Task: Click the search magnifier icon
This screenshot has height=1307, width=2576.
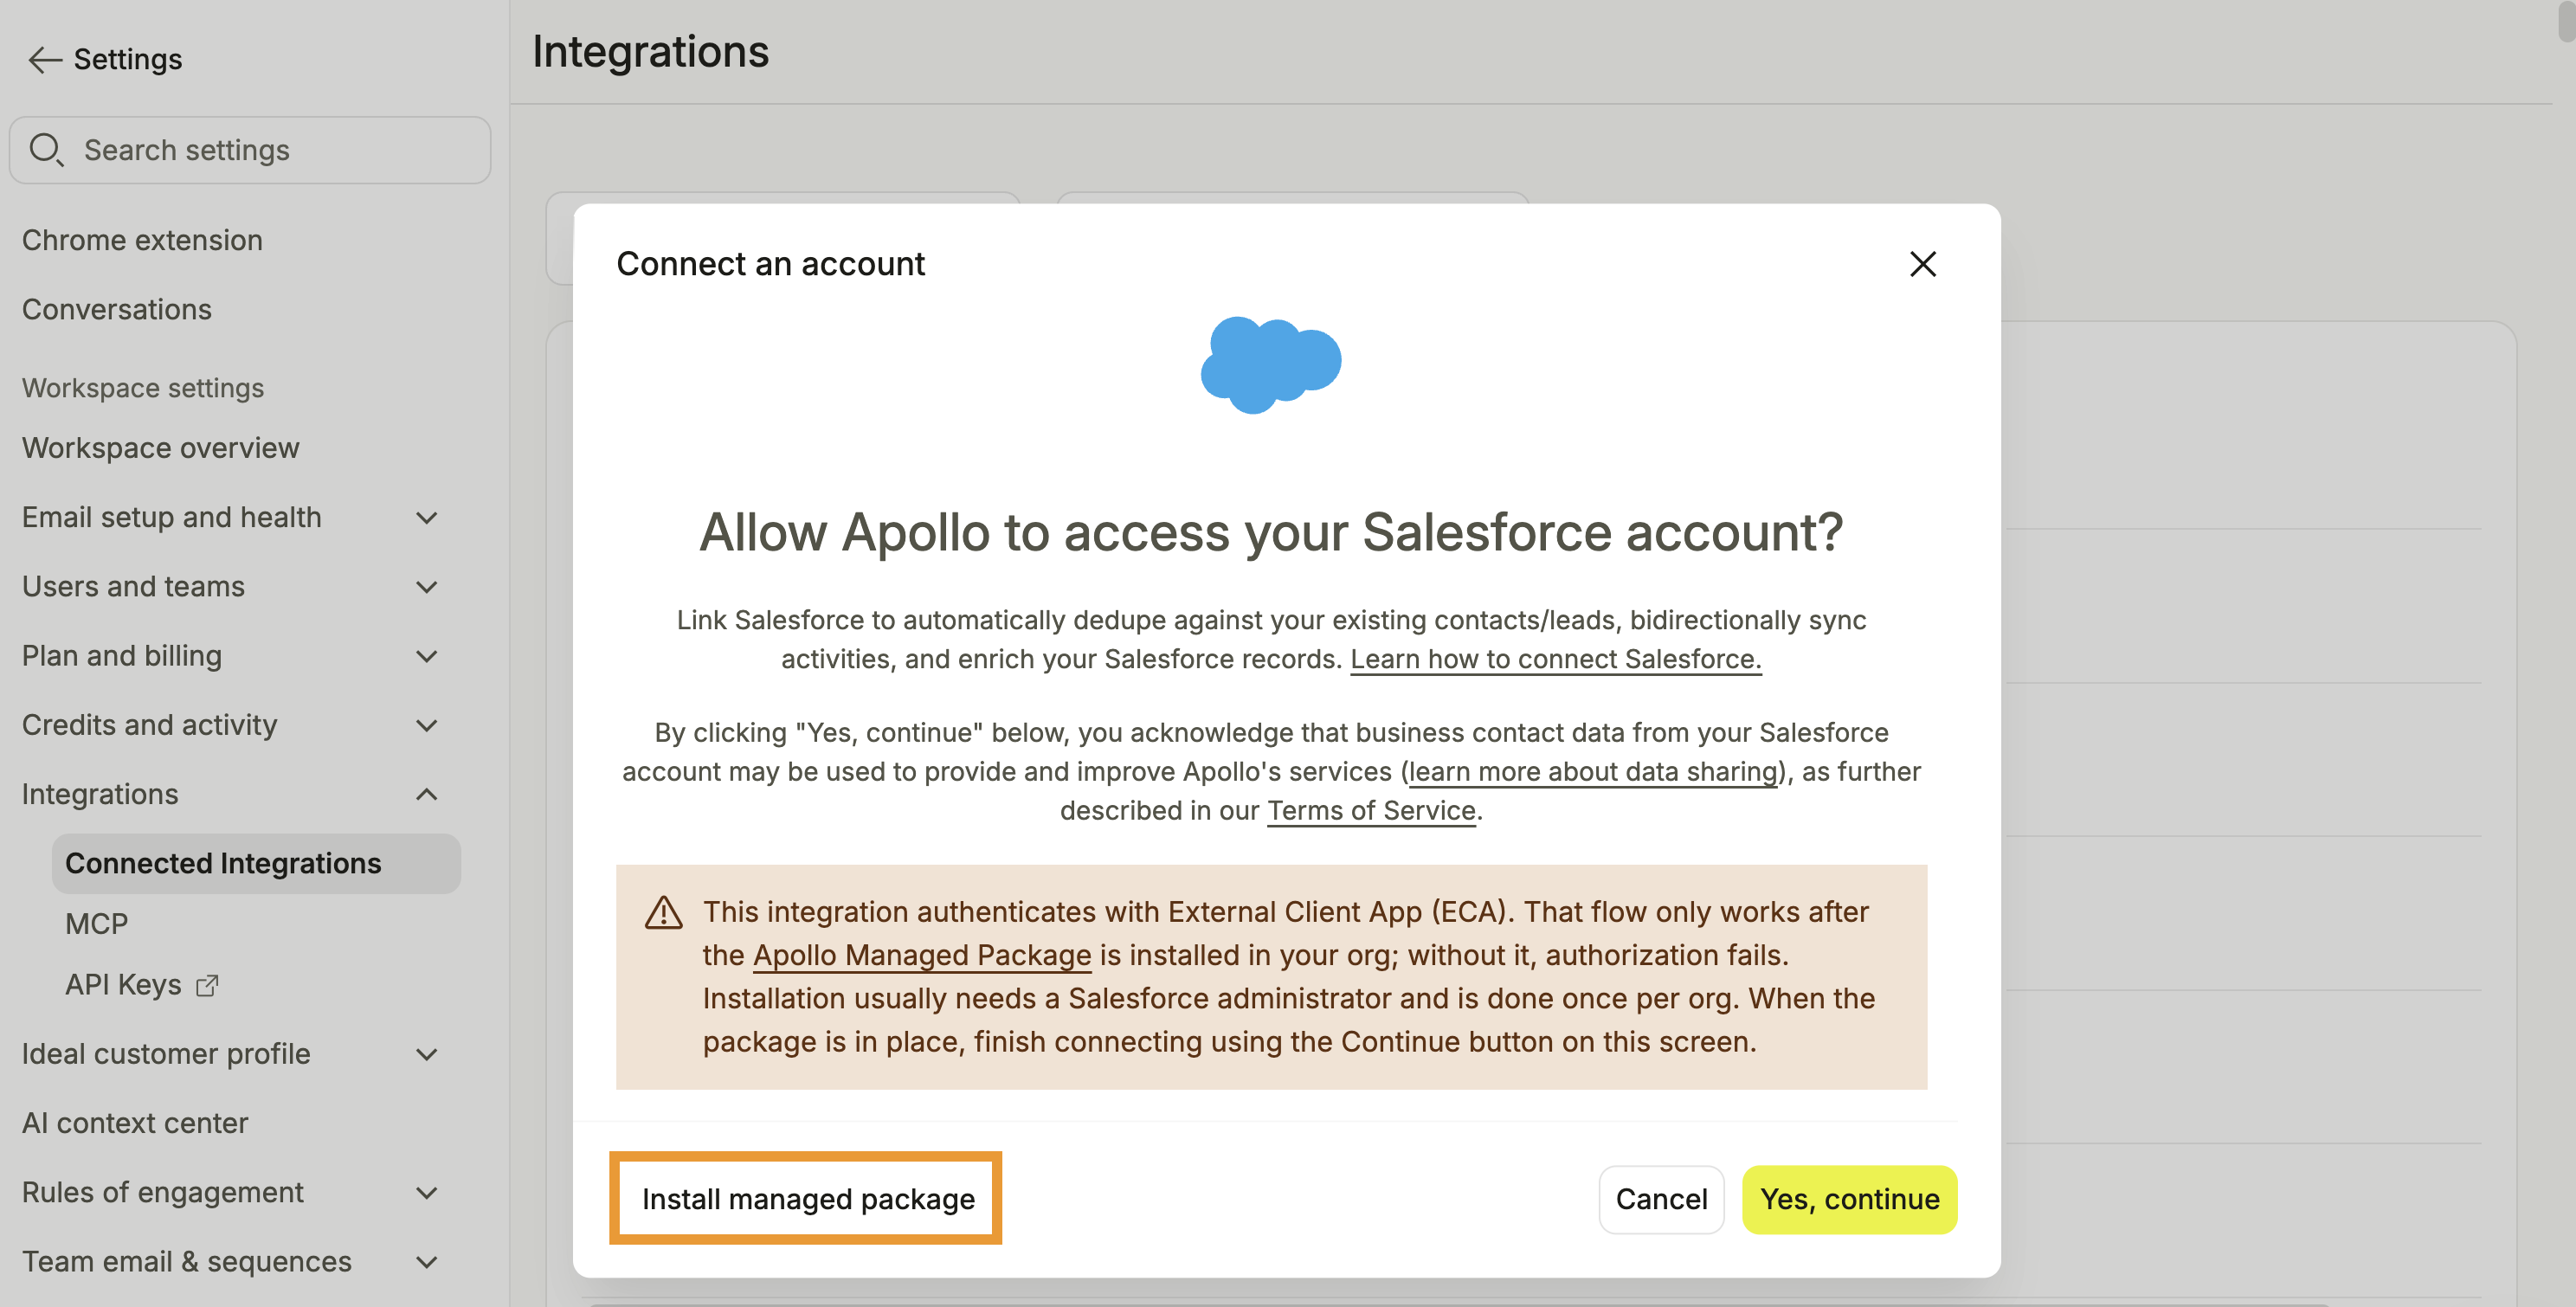Action: [x=46, y=150]
